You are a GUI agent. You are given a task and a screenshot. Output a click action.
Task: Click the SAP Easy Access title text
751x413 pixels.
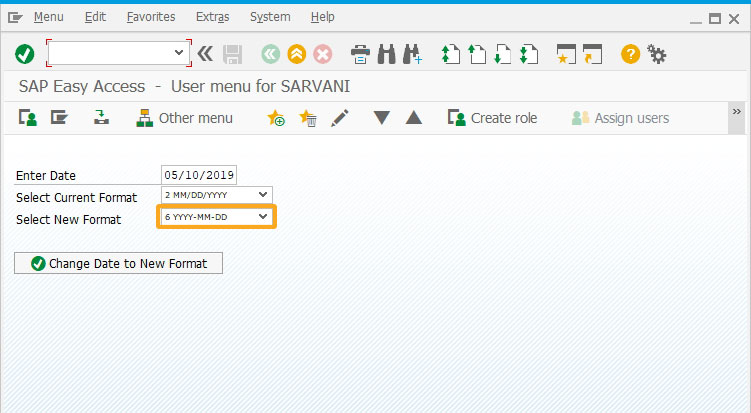pos(184,86)
